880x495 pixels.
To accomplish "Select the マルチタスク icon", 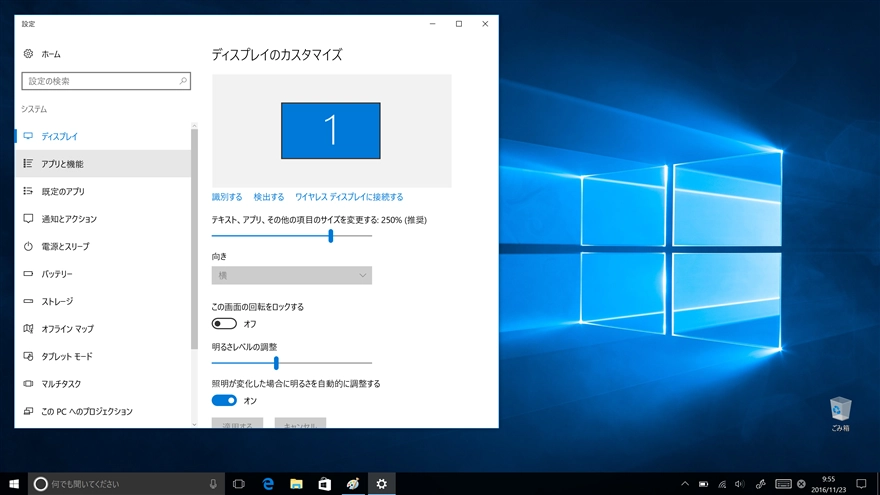I will [x=28, y=383].
